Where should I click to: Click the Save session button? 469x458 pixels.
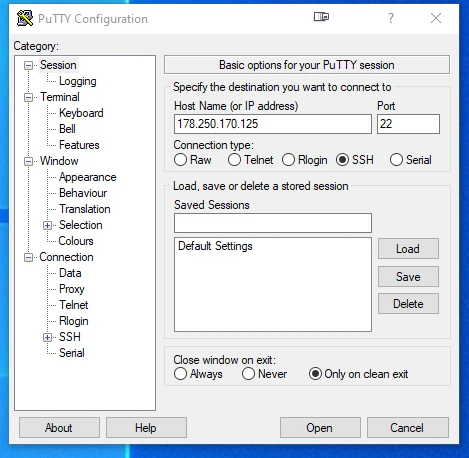point(408,276)
